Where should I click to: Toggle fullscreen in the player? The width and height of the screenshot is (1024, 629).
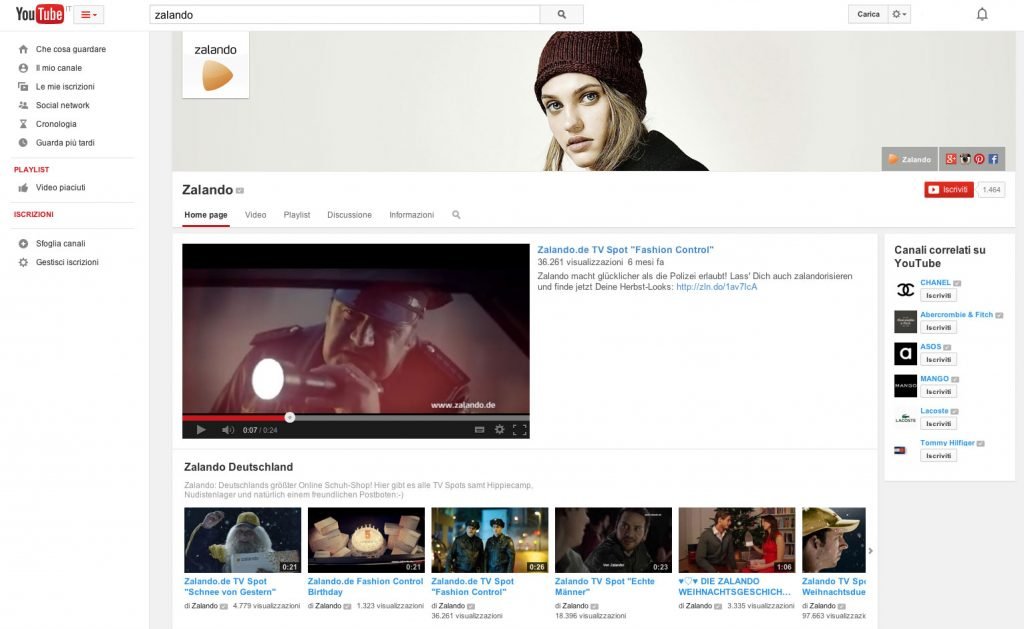tap(520, 430)
